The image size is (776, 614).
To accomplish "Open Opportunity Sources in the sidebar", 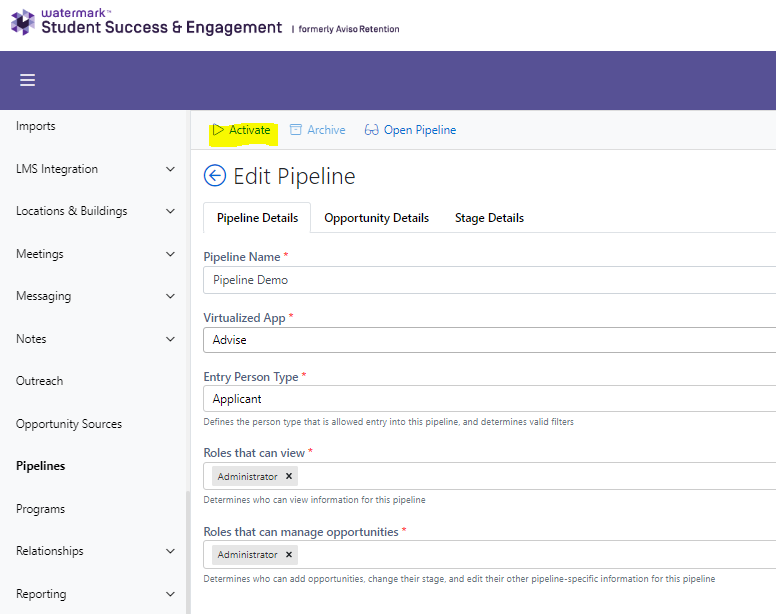I will click(x=69, y=424).
